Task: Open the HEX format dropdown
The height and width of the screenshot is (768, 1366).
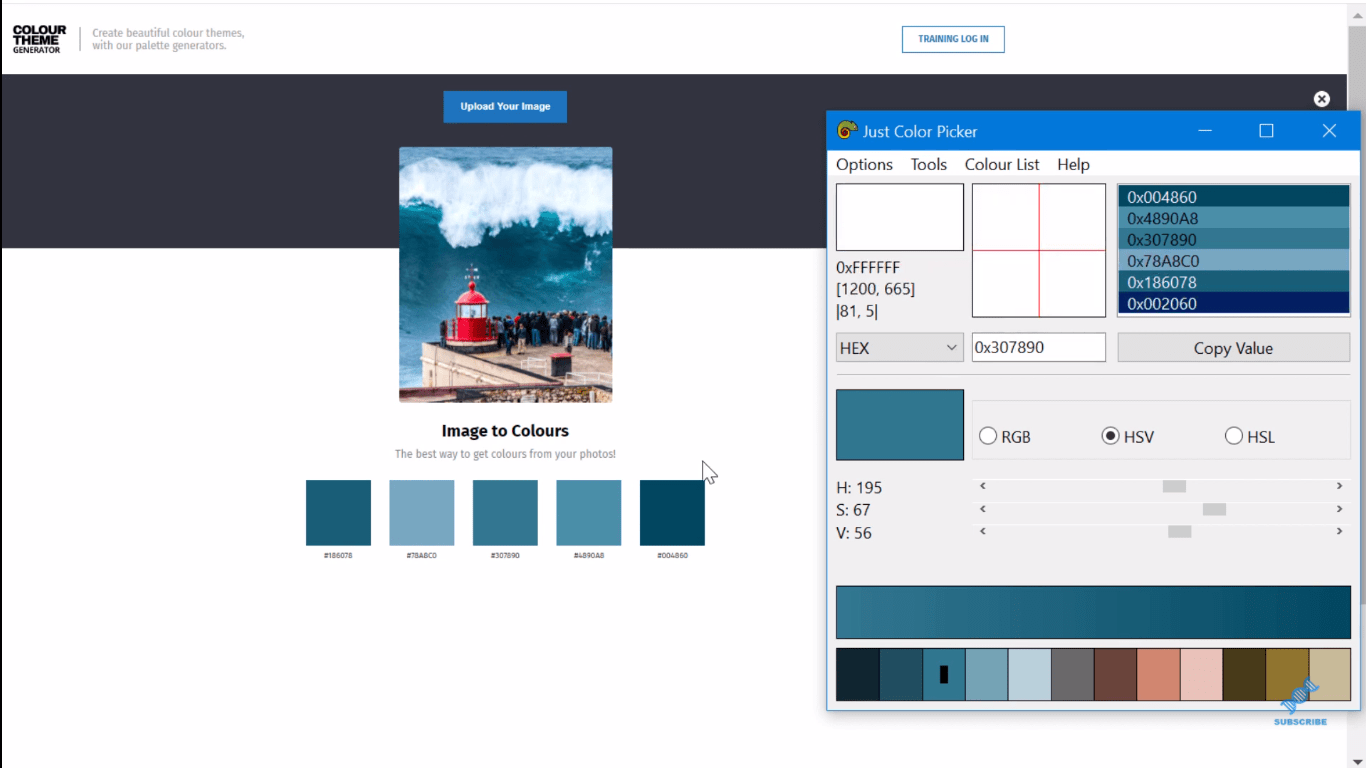Action: [899, 348]
